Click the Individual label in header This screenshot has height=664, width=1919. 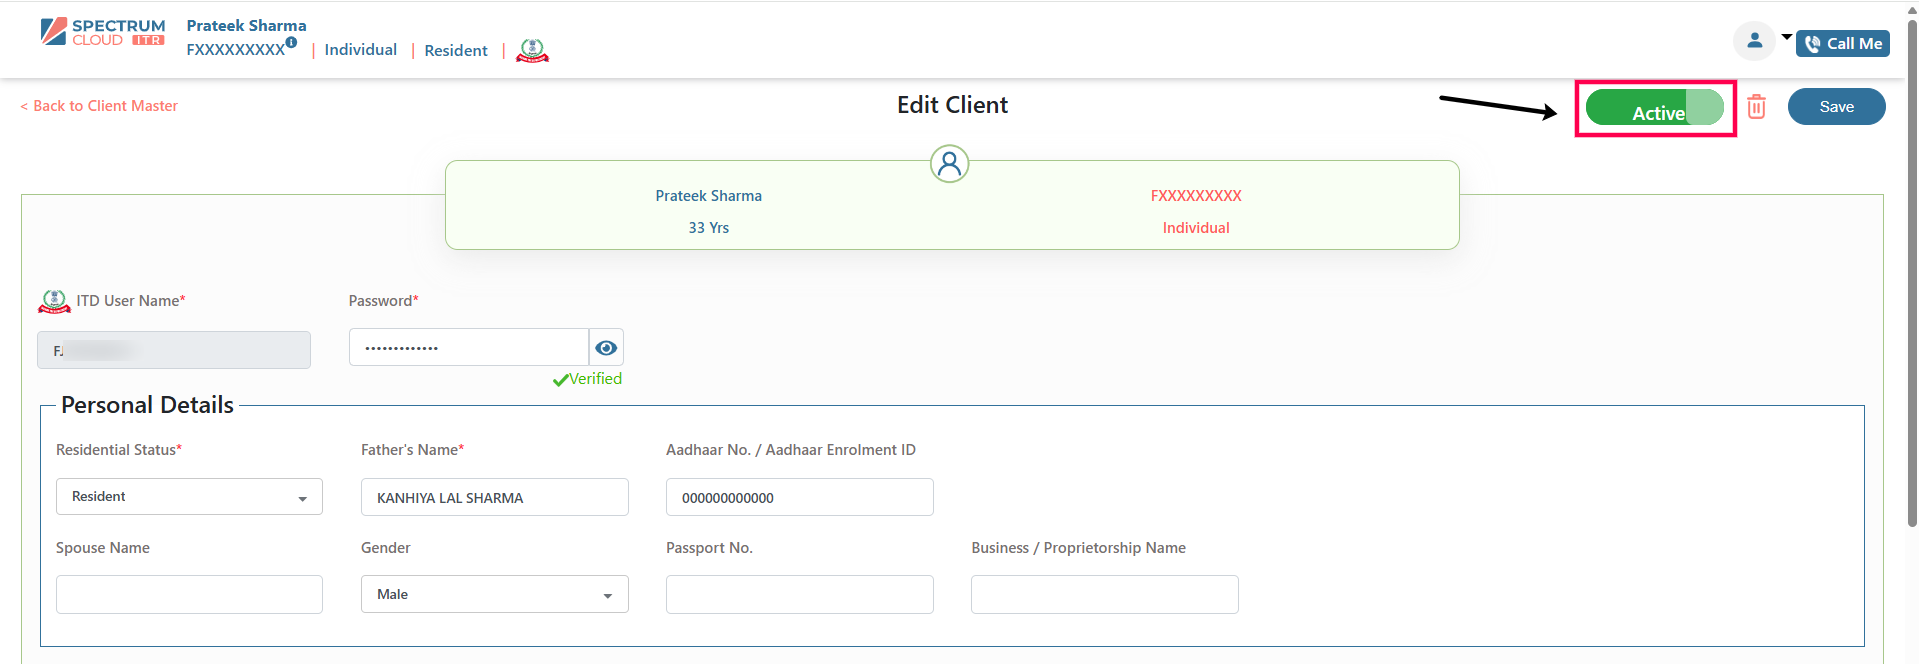(x=360, y=50)
